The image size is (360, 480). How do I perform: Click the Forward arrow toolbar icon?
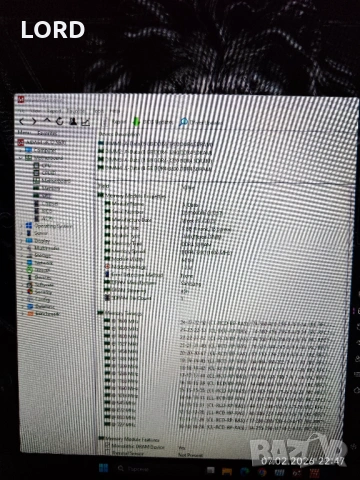click(x=34, y=122)
